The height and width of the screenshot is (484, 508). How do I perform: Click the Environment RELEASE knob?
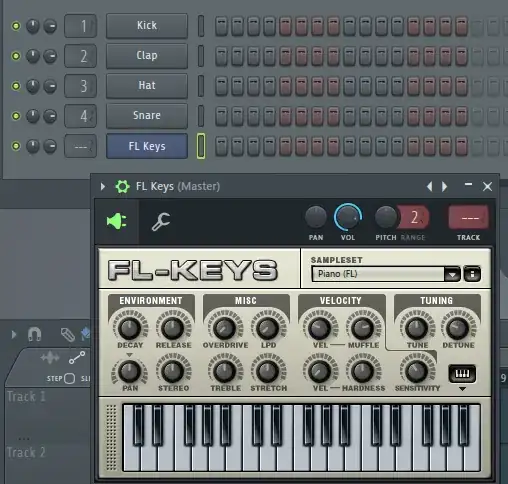pyautogui.click(x=173, y=328)
